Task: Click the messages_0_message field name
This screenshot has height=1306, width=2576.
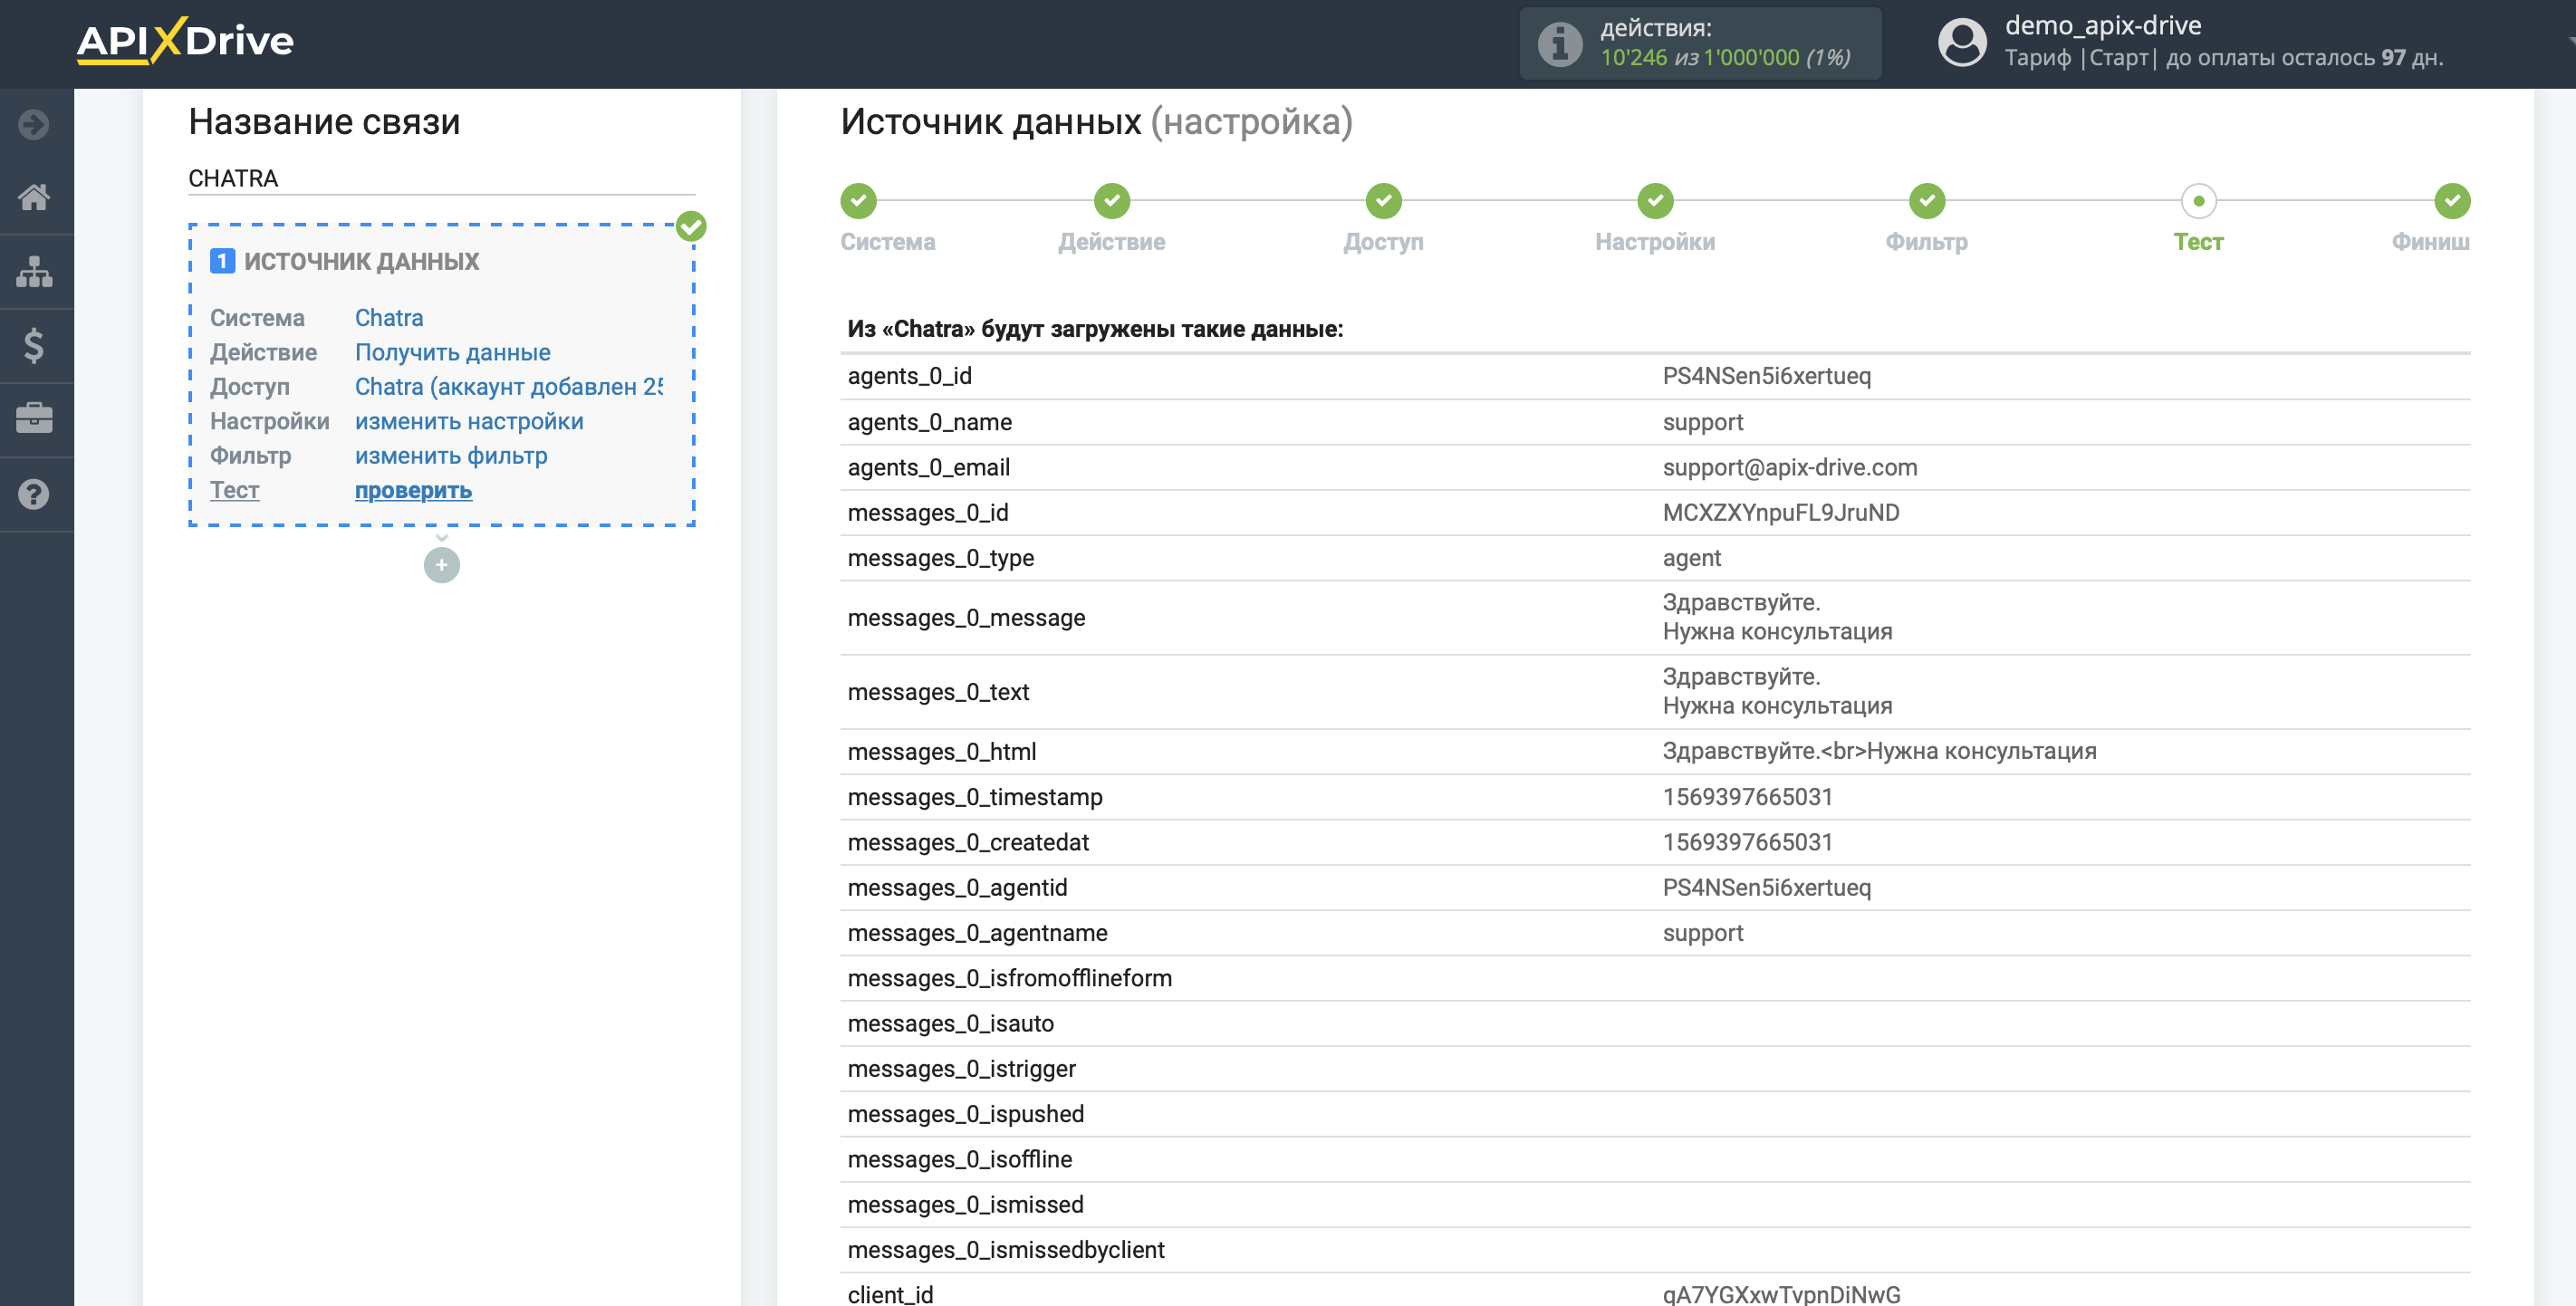Action: click(x=966, y=618)
